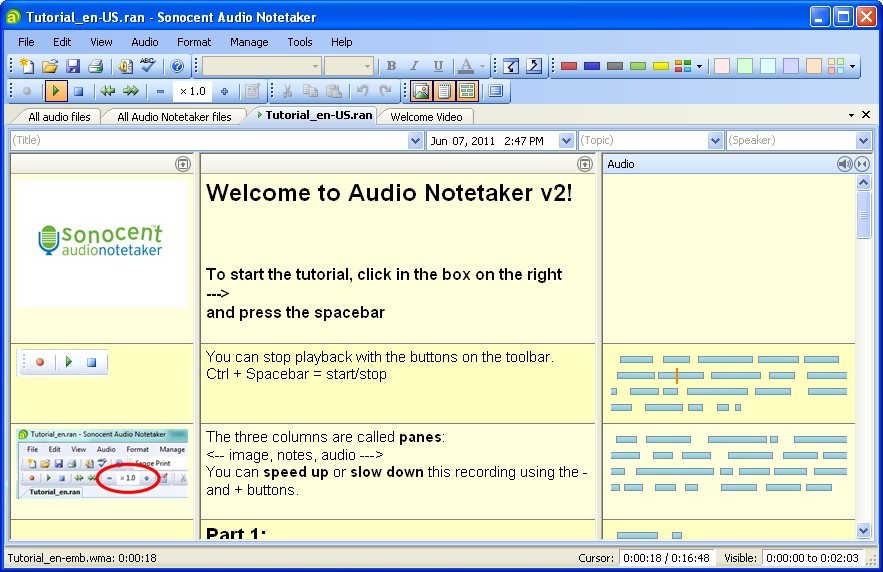Undo the last action

363,91
